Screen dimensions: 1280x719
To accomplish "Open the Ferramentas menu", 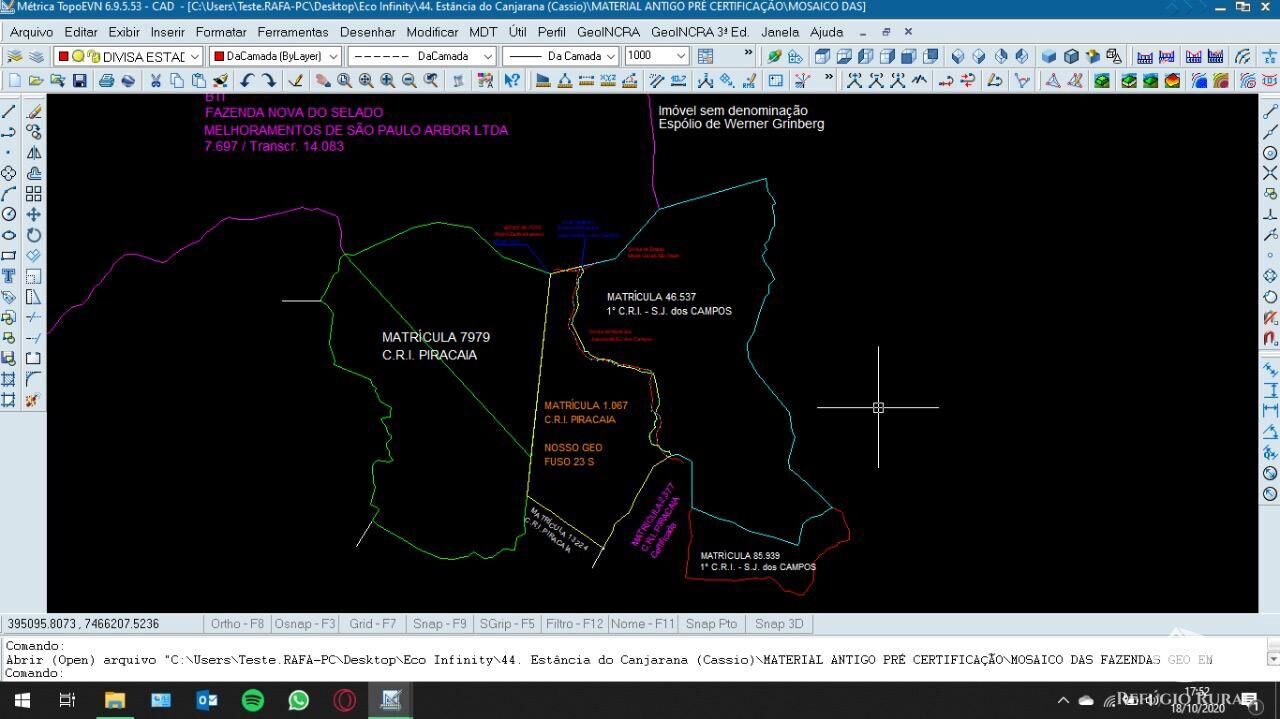I will tap(293, 32).
